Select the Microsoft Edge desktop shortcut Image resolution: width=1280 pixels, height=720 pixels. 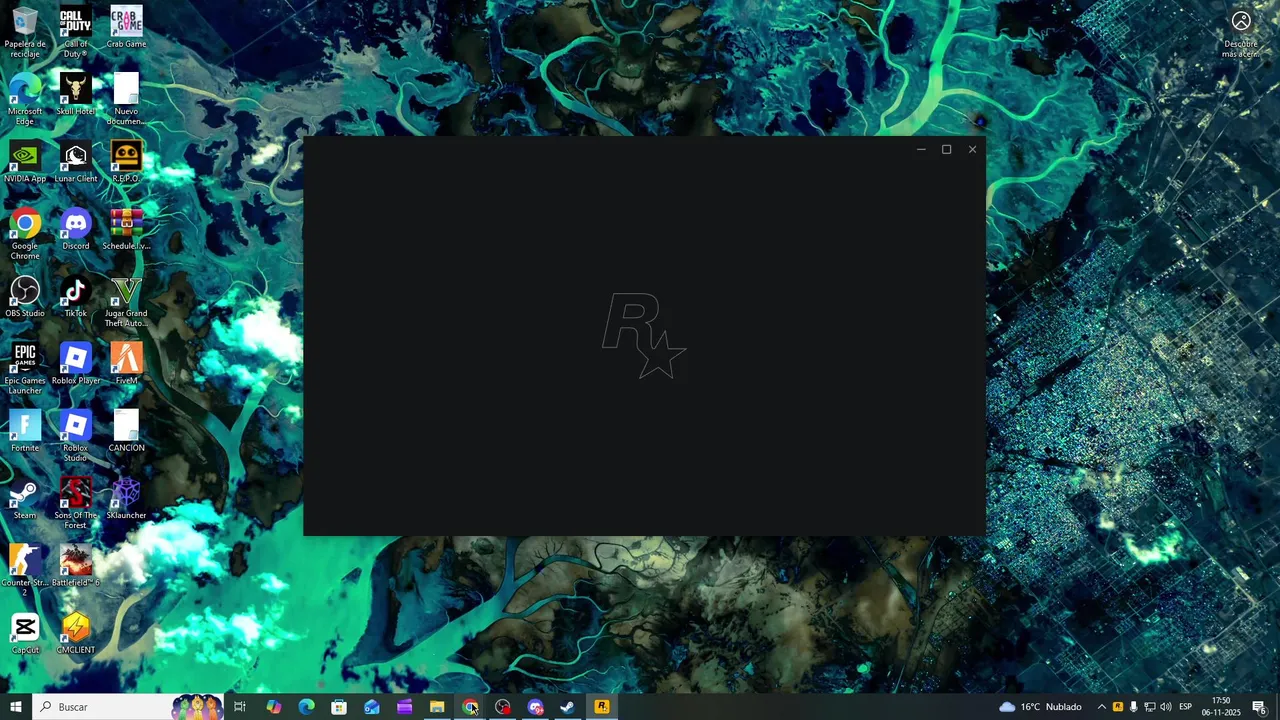pos(25,98)
